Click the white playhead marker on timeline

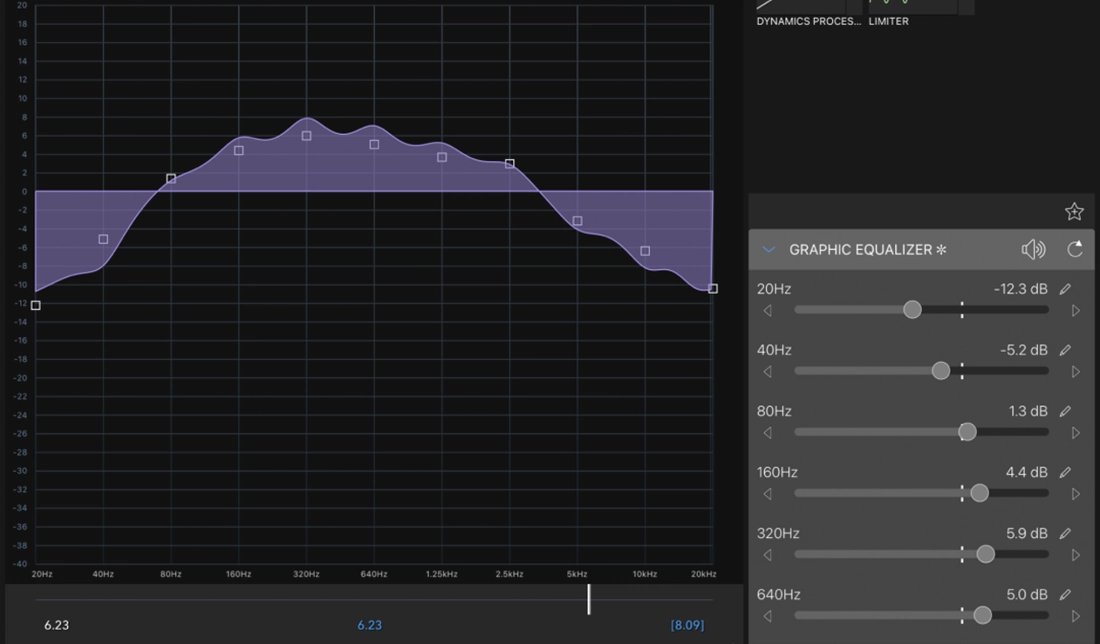tap(589, 599)
